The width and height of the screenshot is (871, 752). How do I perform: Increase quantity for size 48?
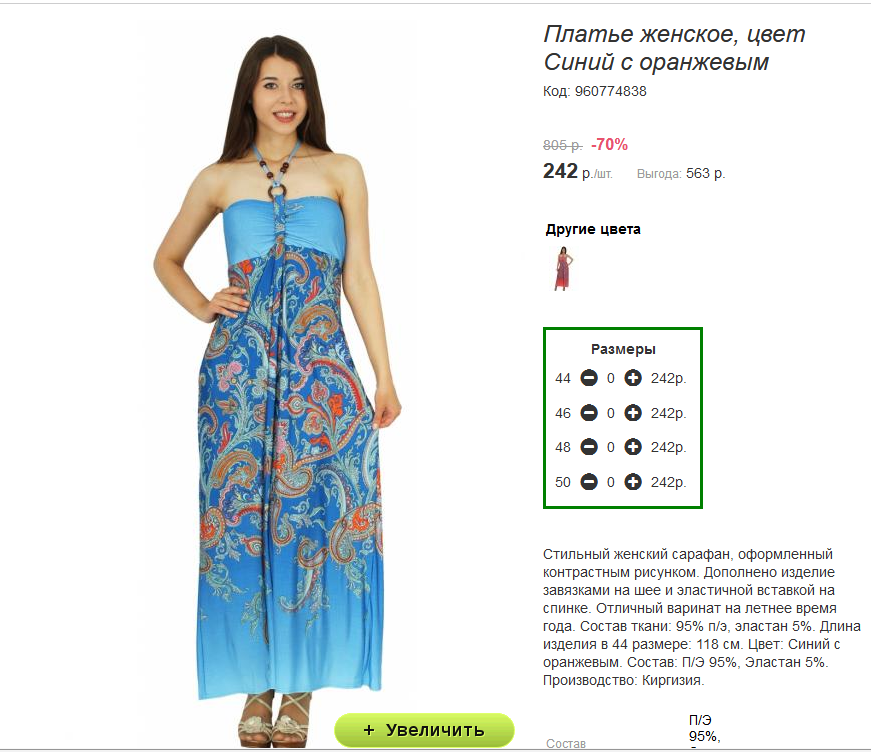(633, 447)
